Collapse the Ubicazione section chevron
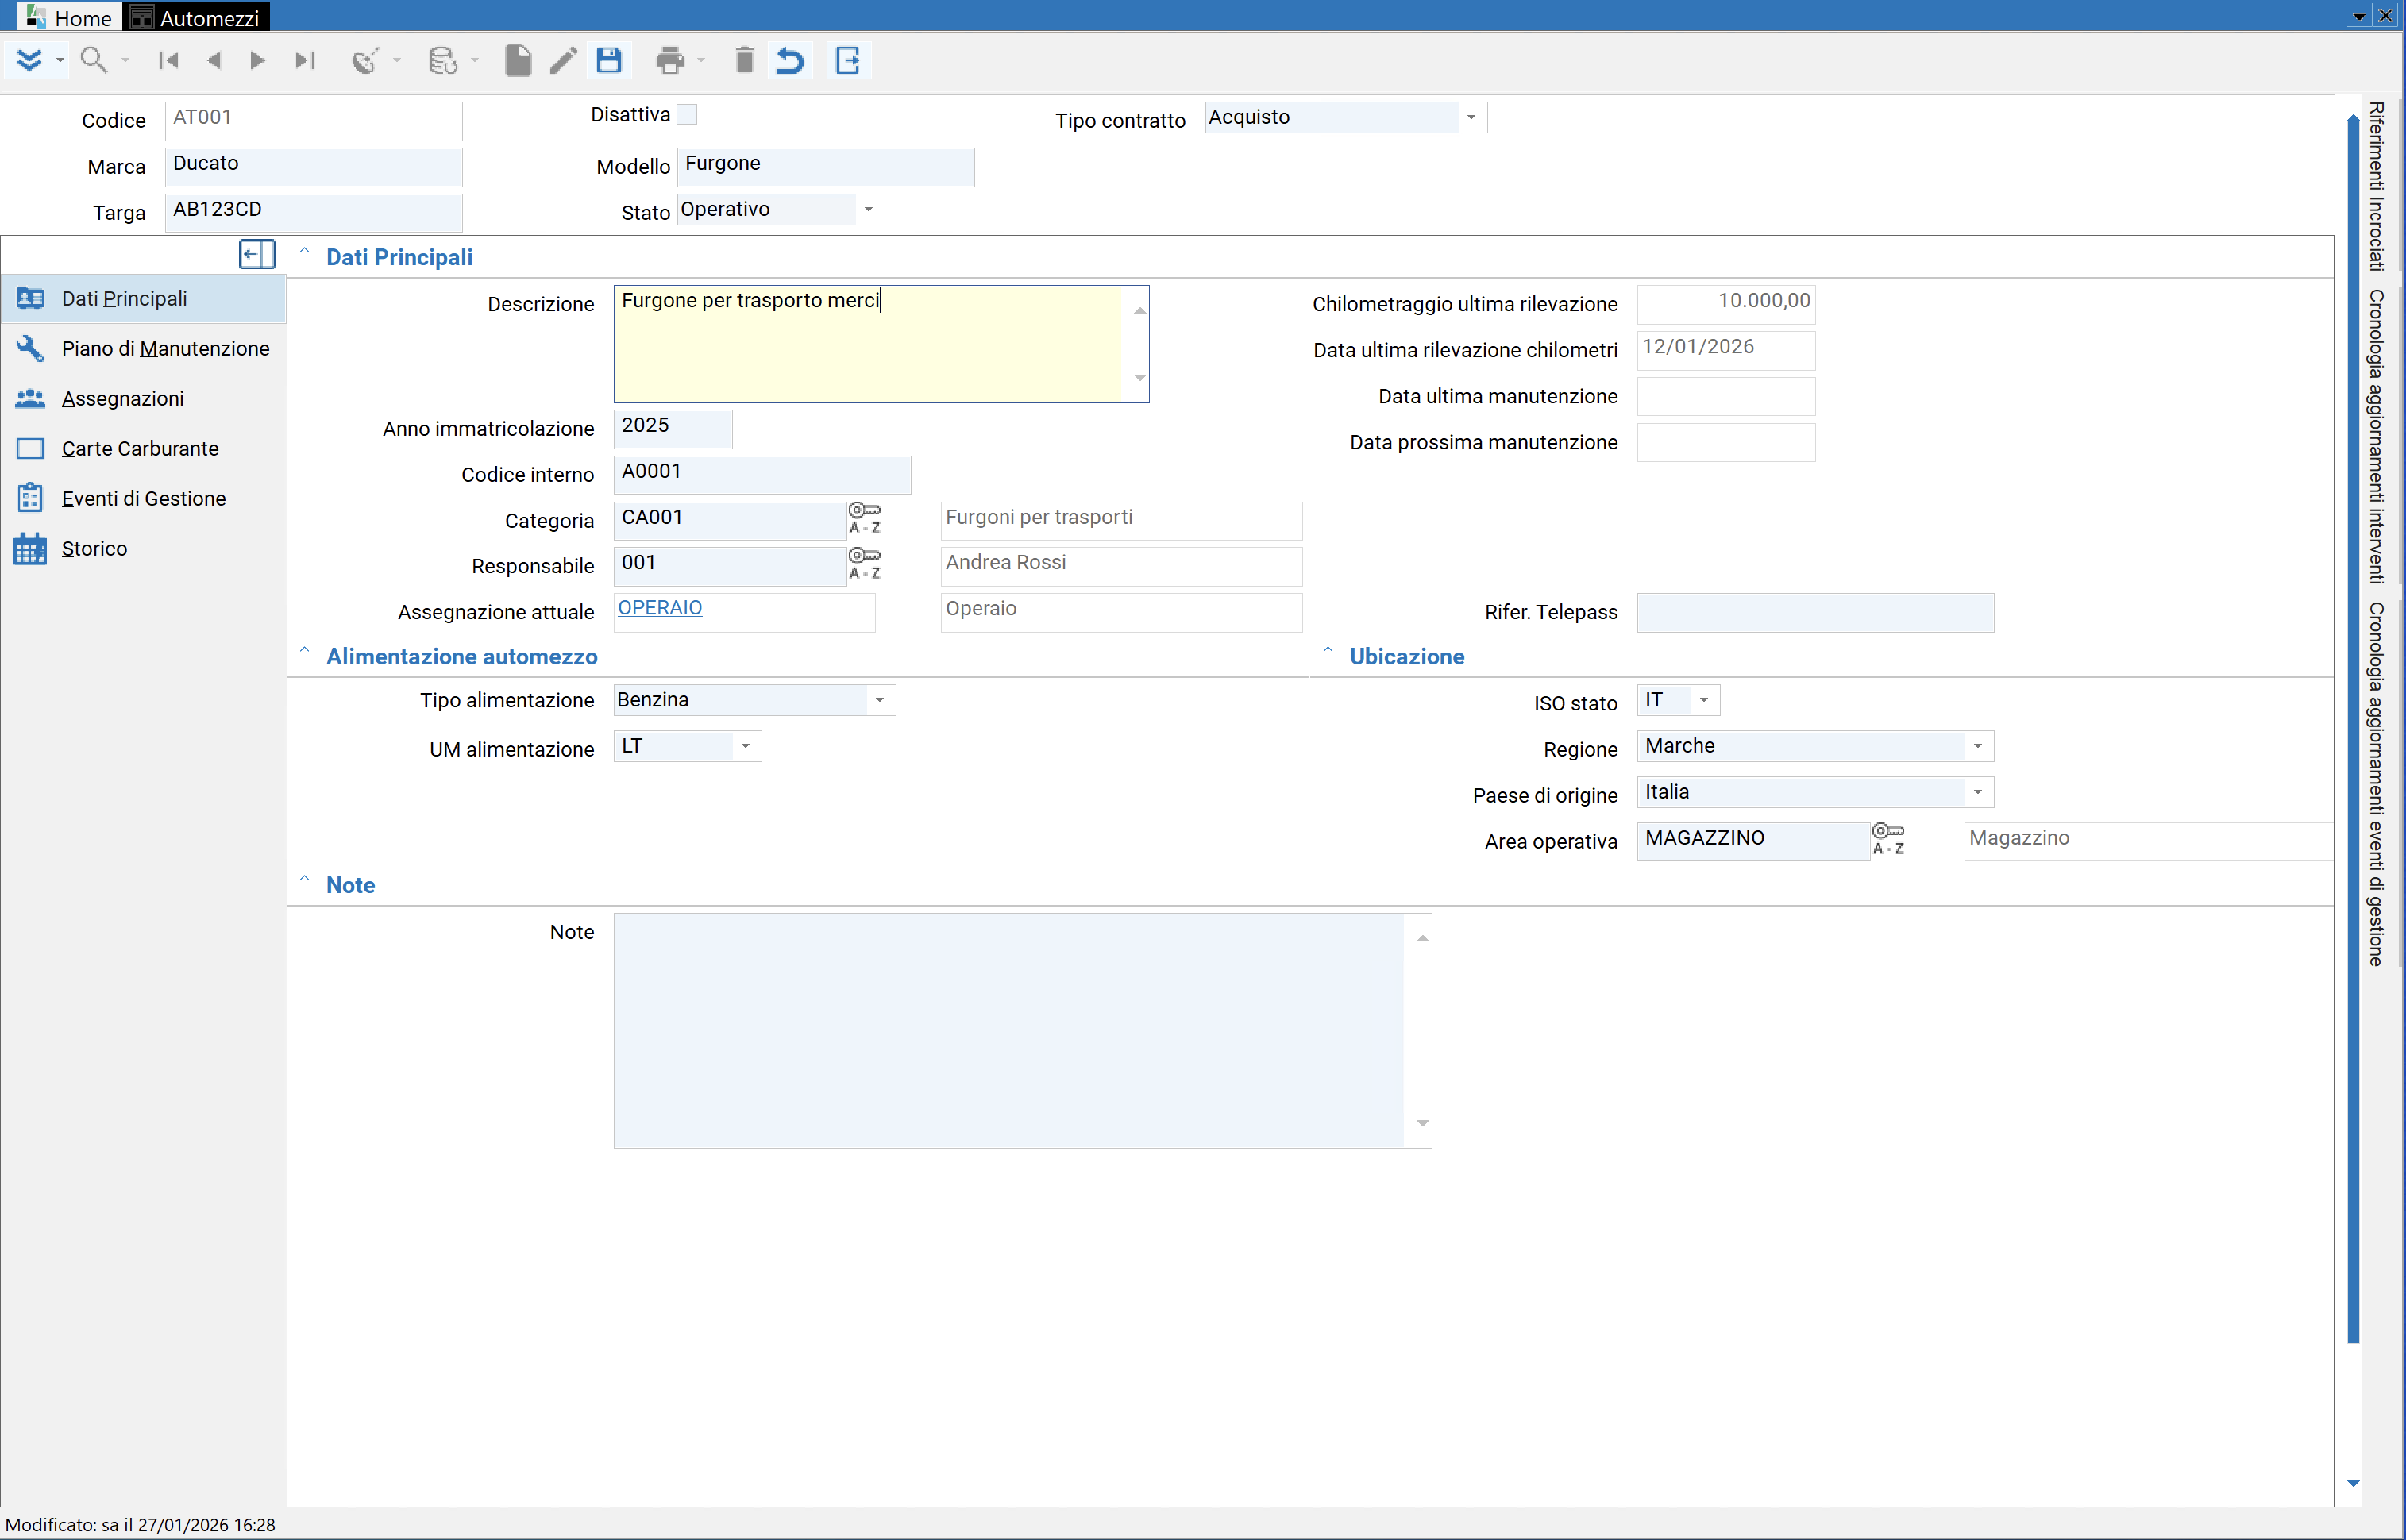The image size is (2406, 1540). [x=1328, y=652]
